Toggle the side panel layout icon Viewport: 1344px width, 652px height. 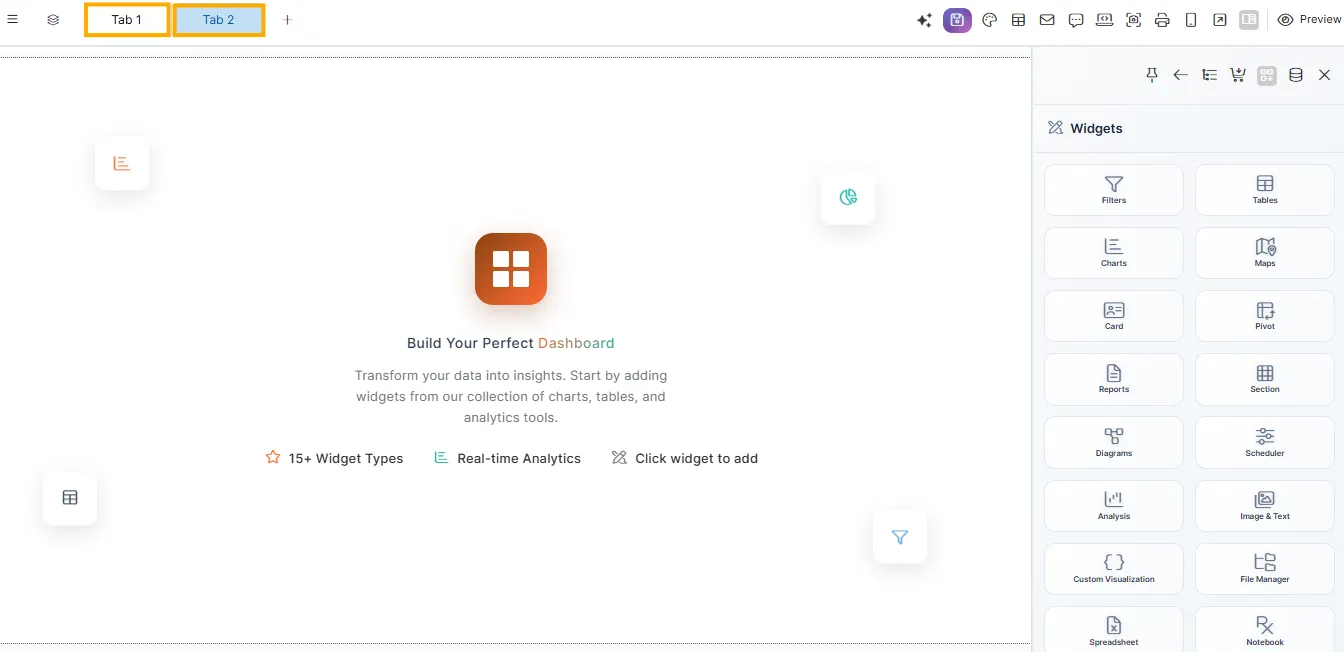click(x=1248, y=20)
